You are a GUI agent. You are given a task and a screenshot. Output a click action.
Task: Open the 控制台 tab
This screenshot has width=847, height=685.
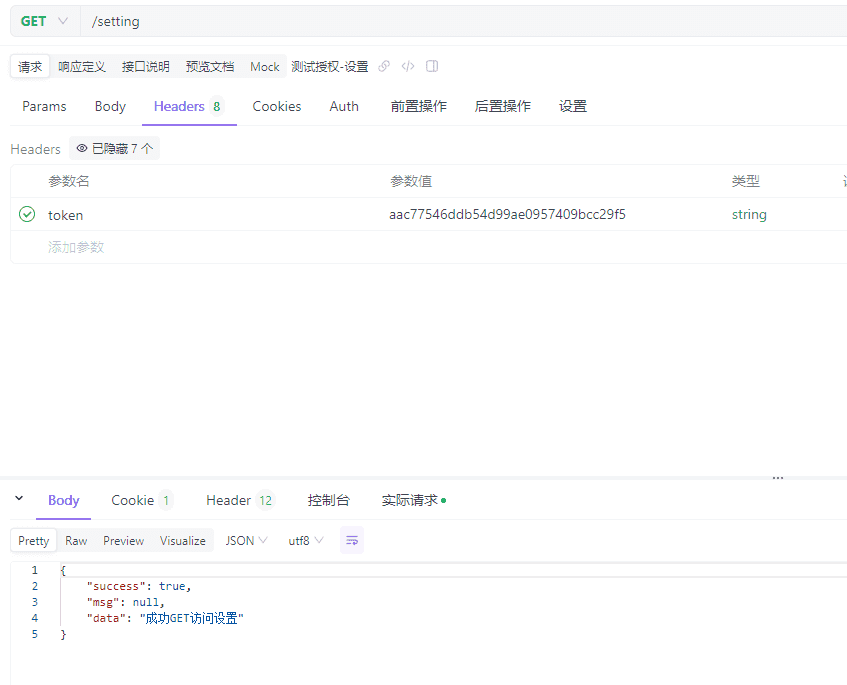point(328,500)
